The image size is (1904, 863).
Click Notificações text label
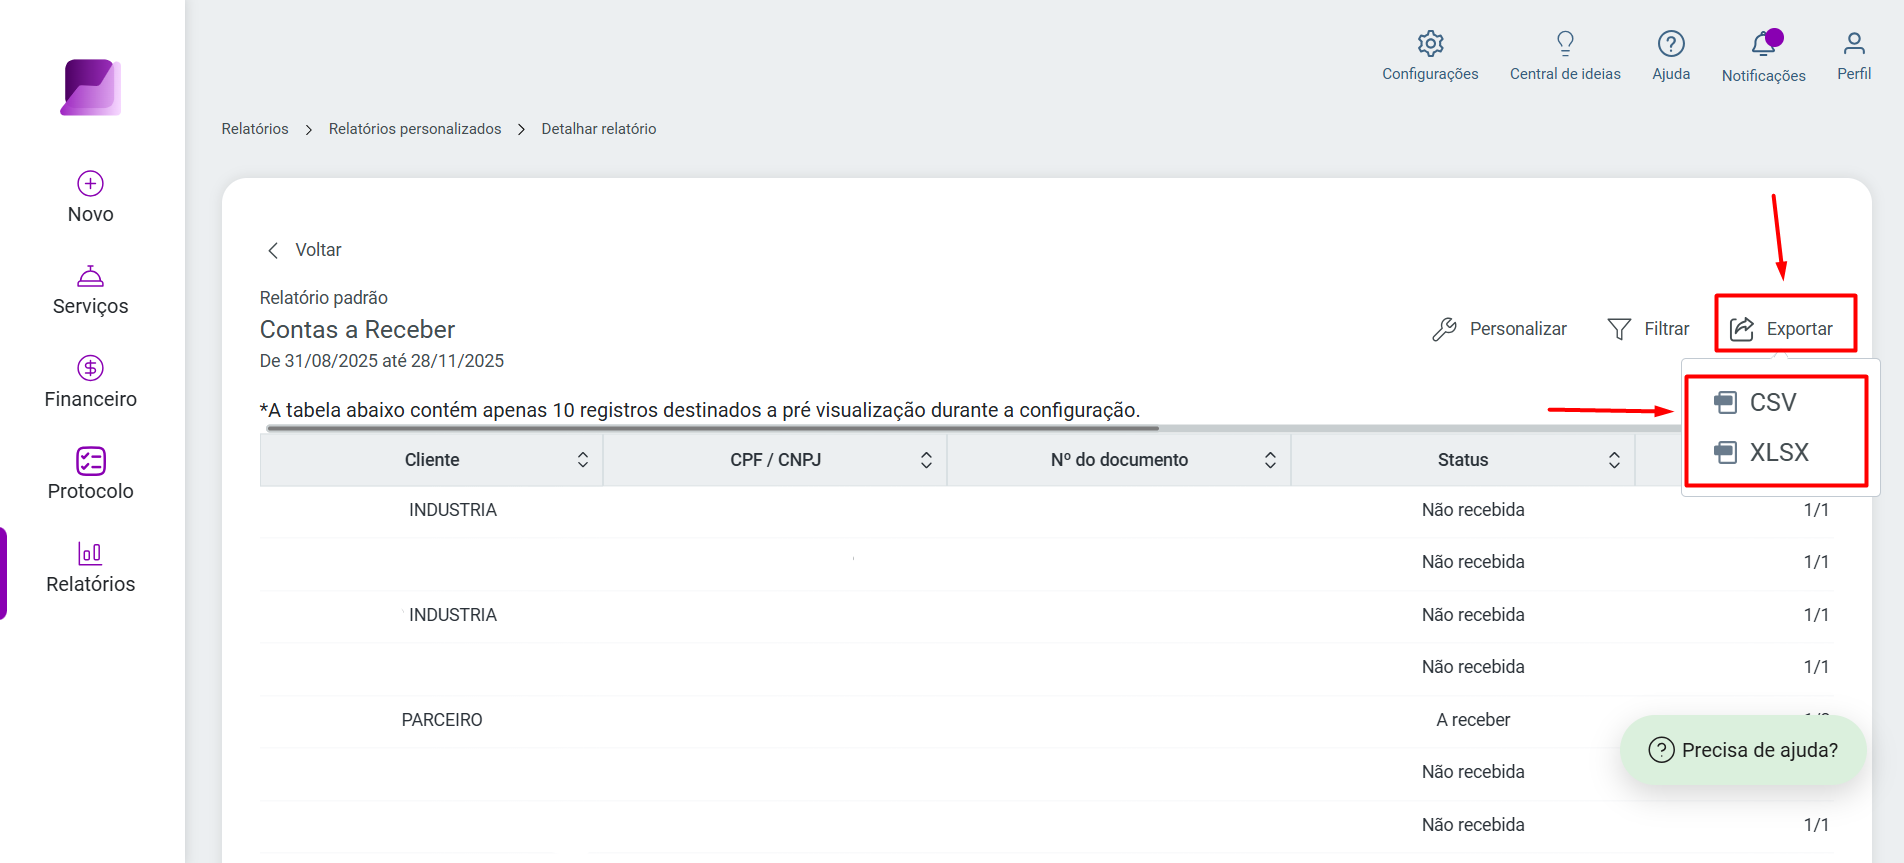(1764, 76)
